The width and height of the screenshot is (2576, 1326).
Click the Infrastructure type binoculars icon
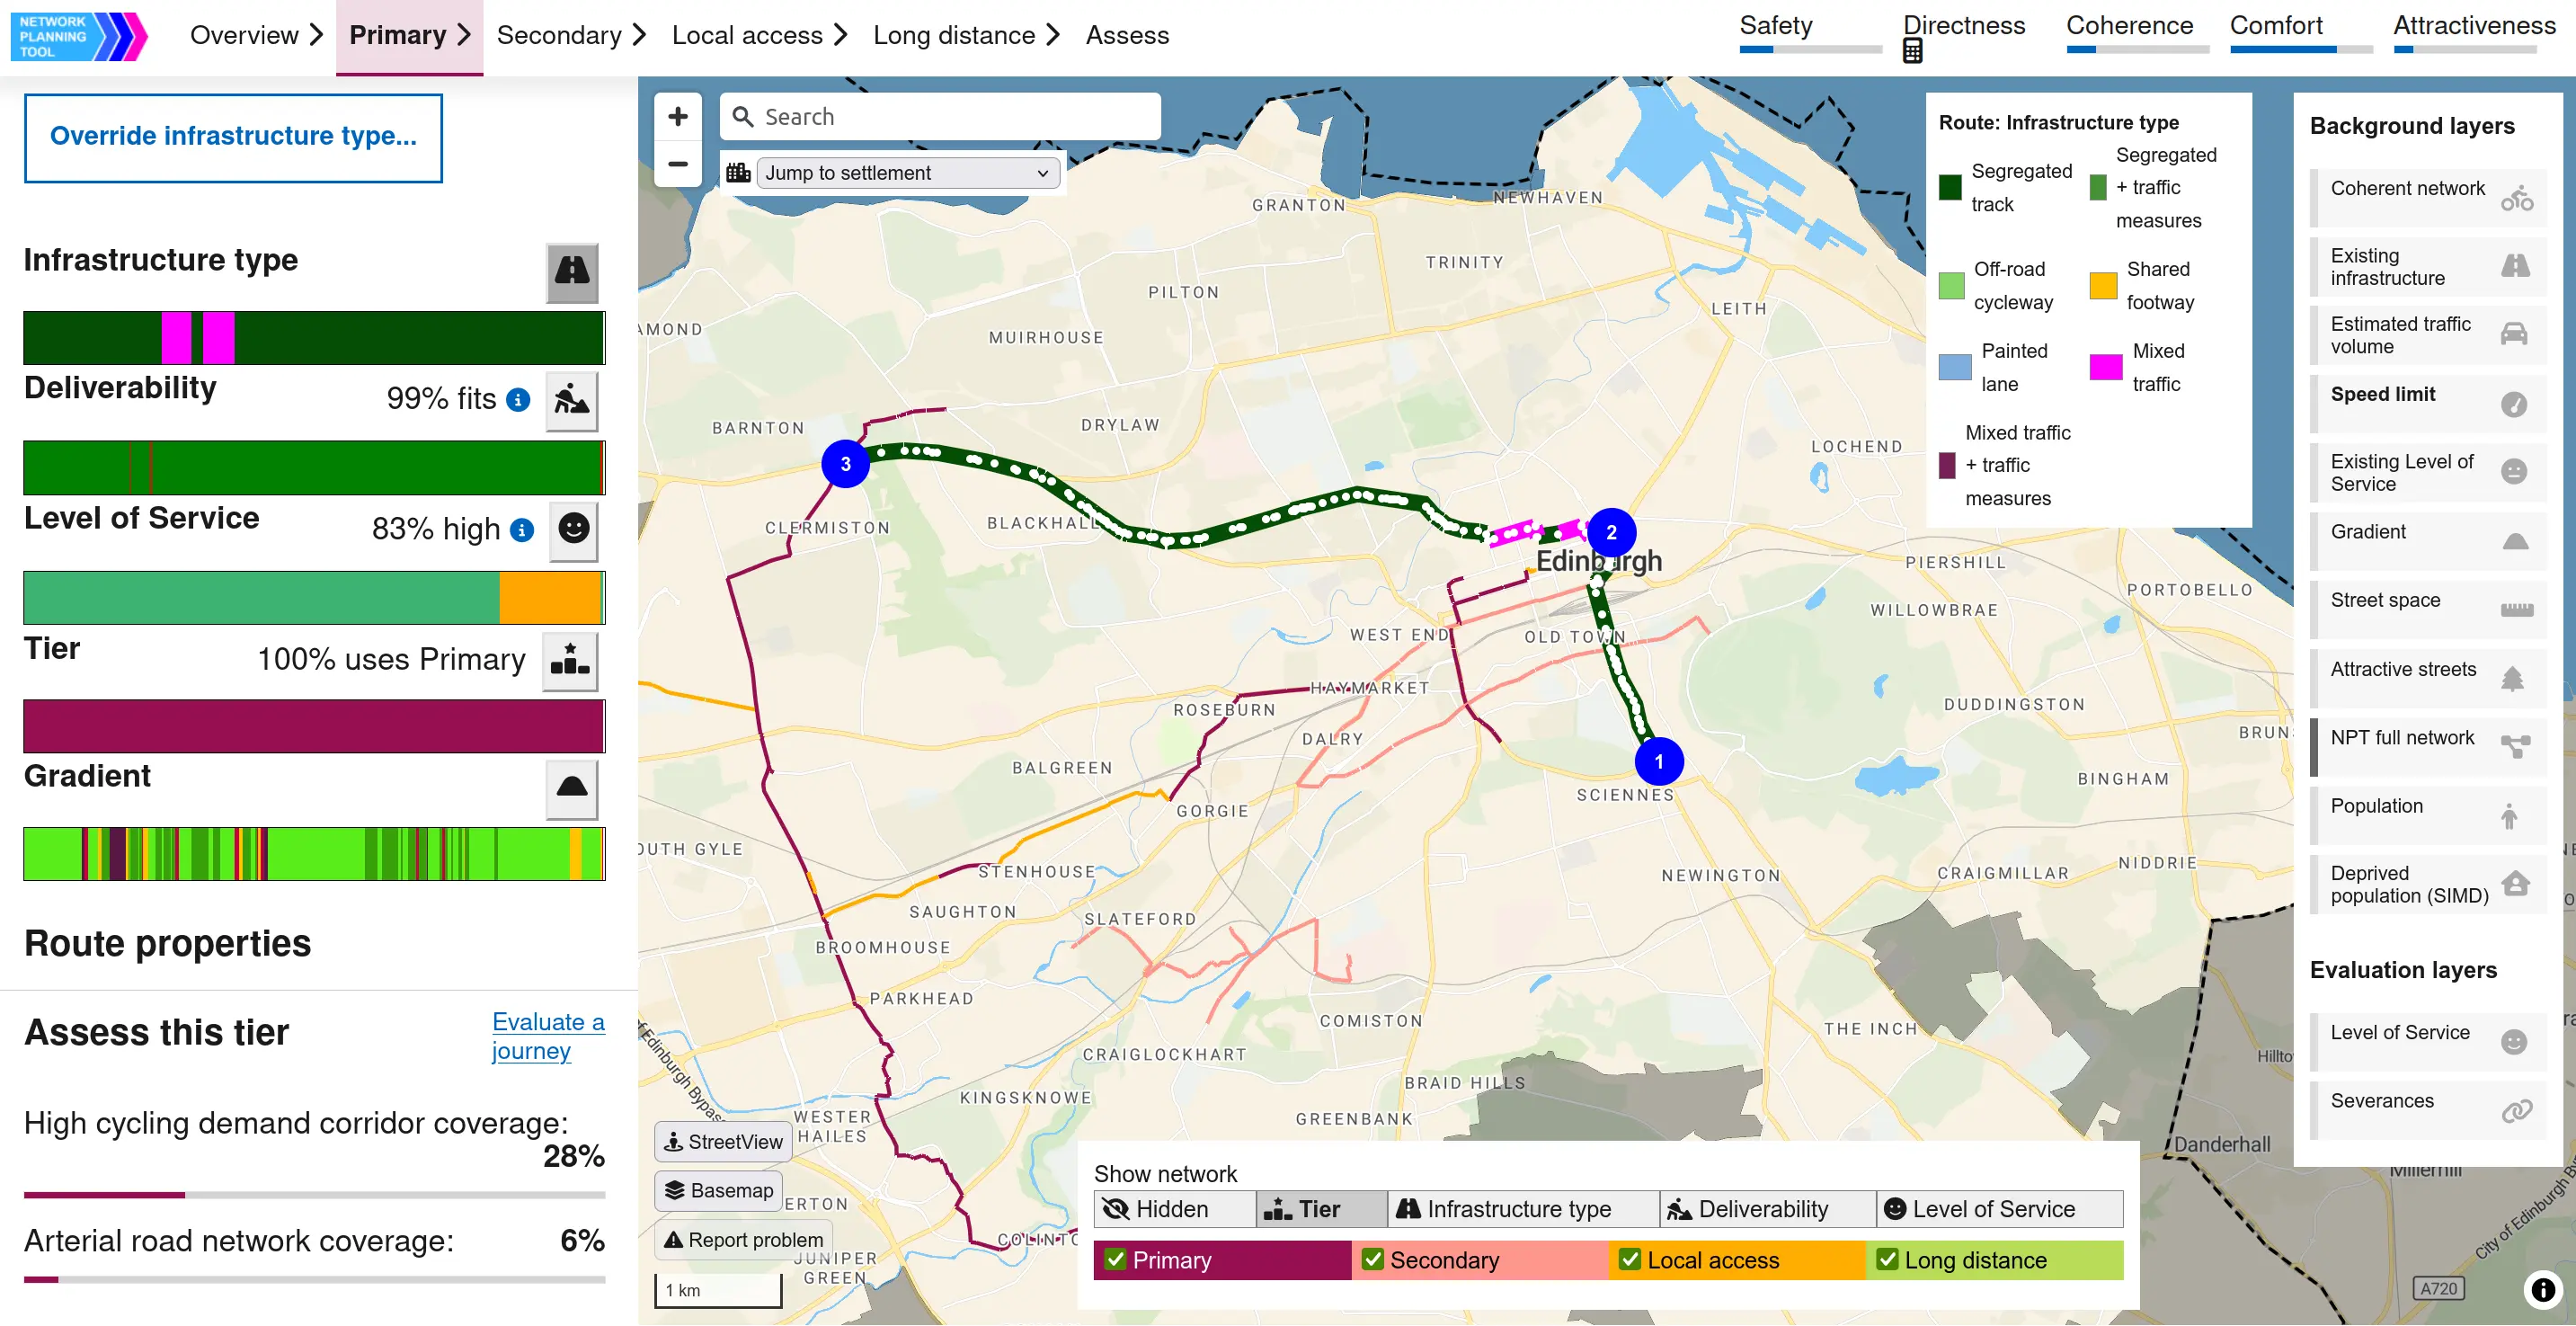click(x=572, y=271)
